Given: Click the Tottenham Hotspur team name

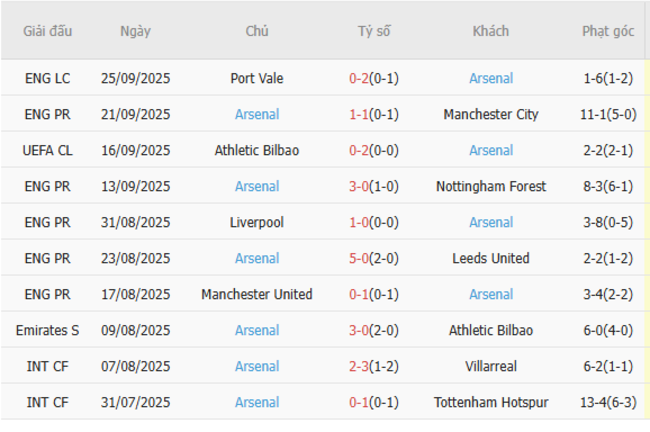Looking at the screenshot, I should 490,402.
